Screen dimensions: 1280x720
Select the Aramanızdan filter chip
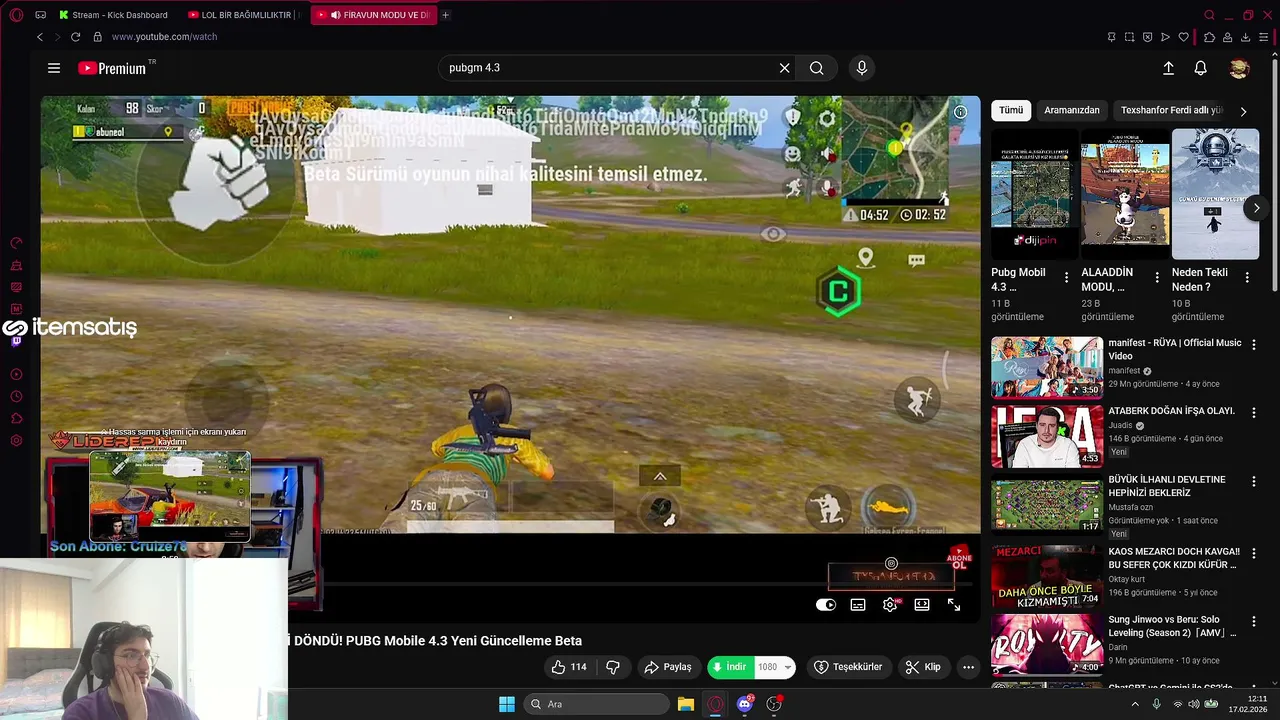(1072, 110)
